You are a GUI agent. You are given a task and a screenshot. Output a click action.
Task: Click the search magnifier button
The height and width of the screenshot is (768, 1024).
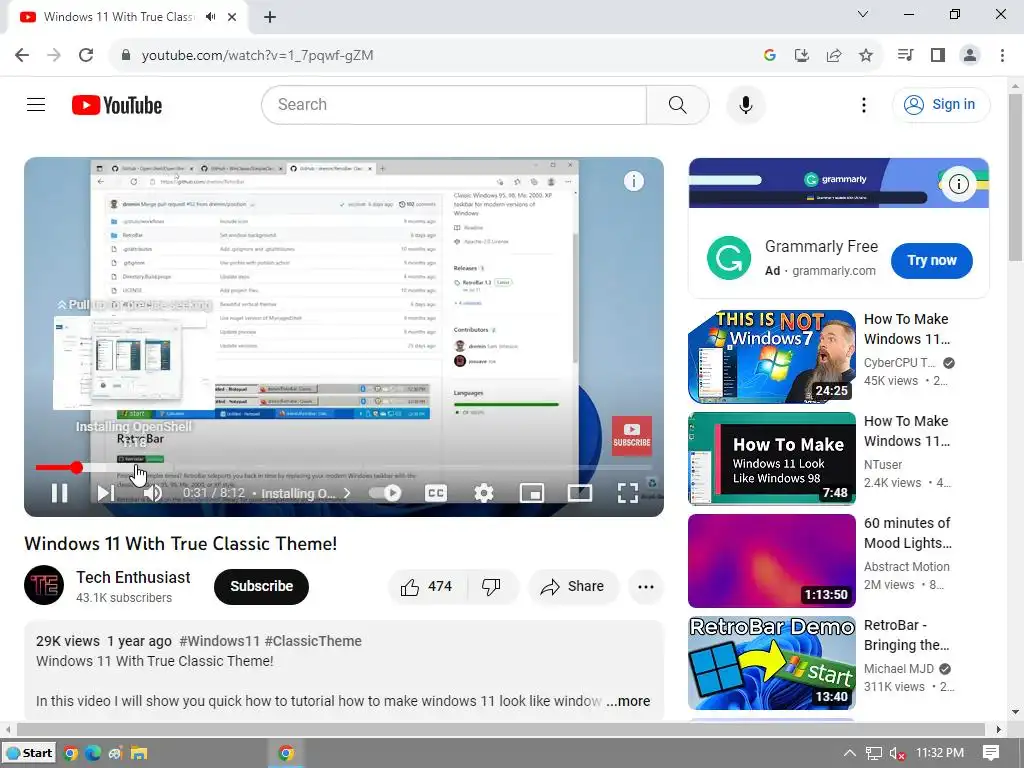pos(678,104)
